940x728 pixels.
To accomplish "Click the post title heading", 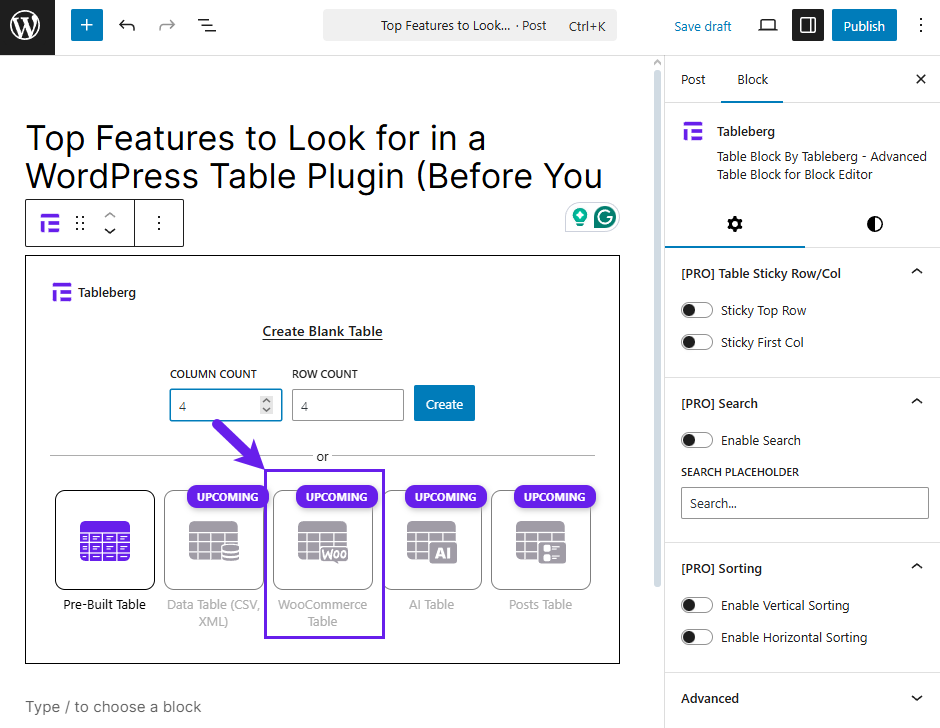I will point(315,157).
